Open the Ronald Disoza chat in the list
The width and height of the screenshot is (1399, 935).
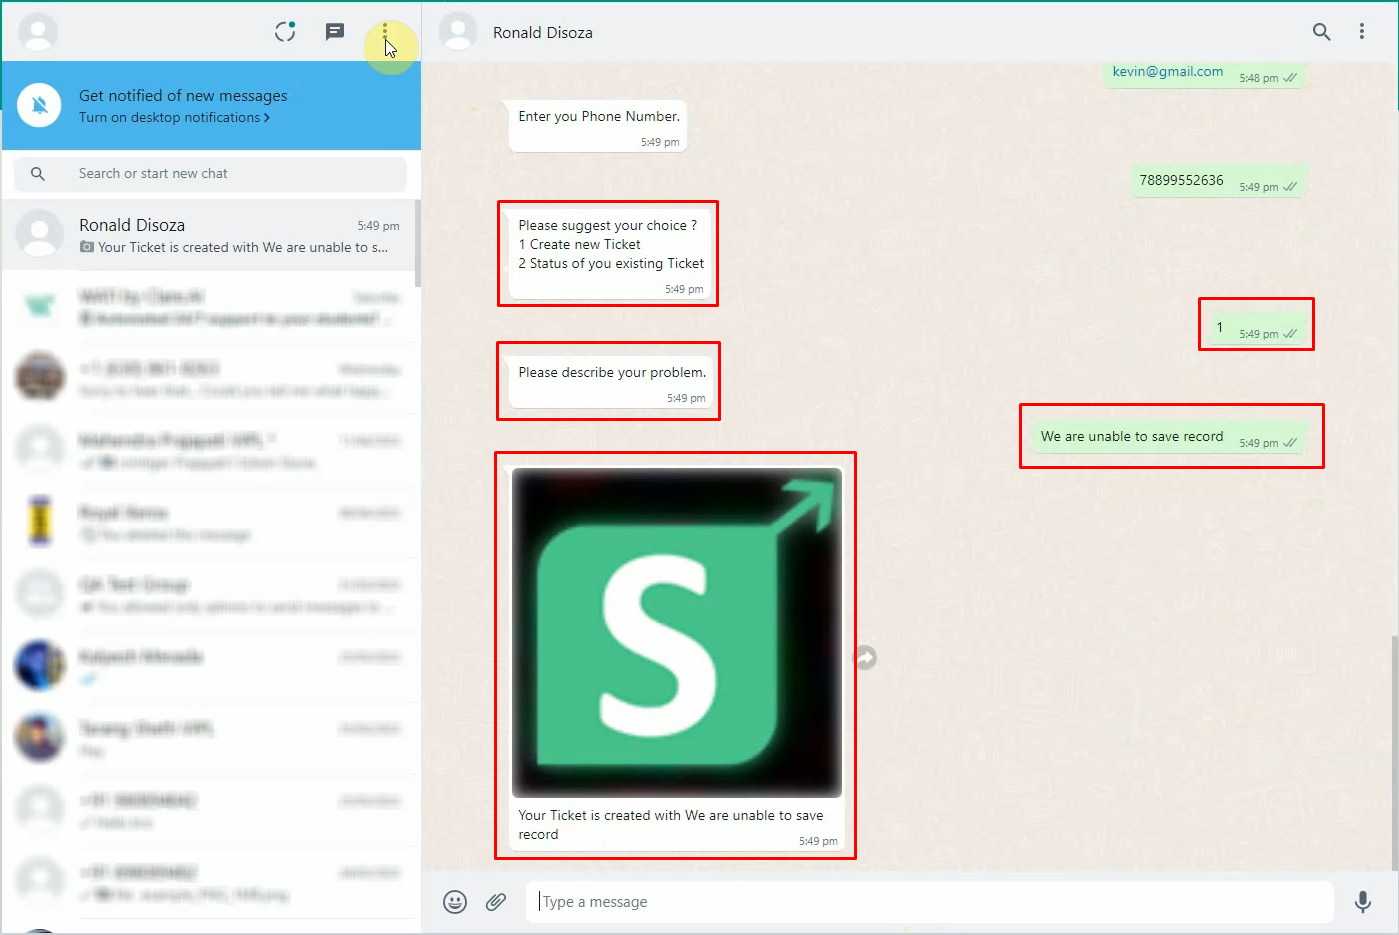click(x=210, y=236)
